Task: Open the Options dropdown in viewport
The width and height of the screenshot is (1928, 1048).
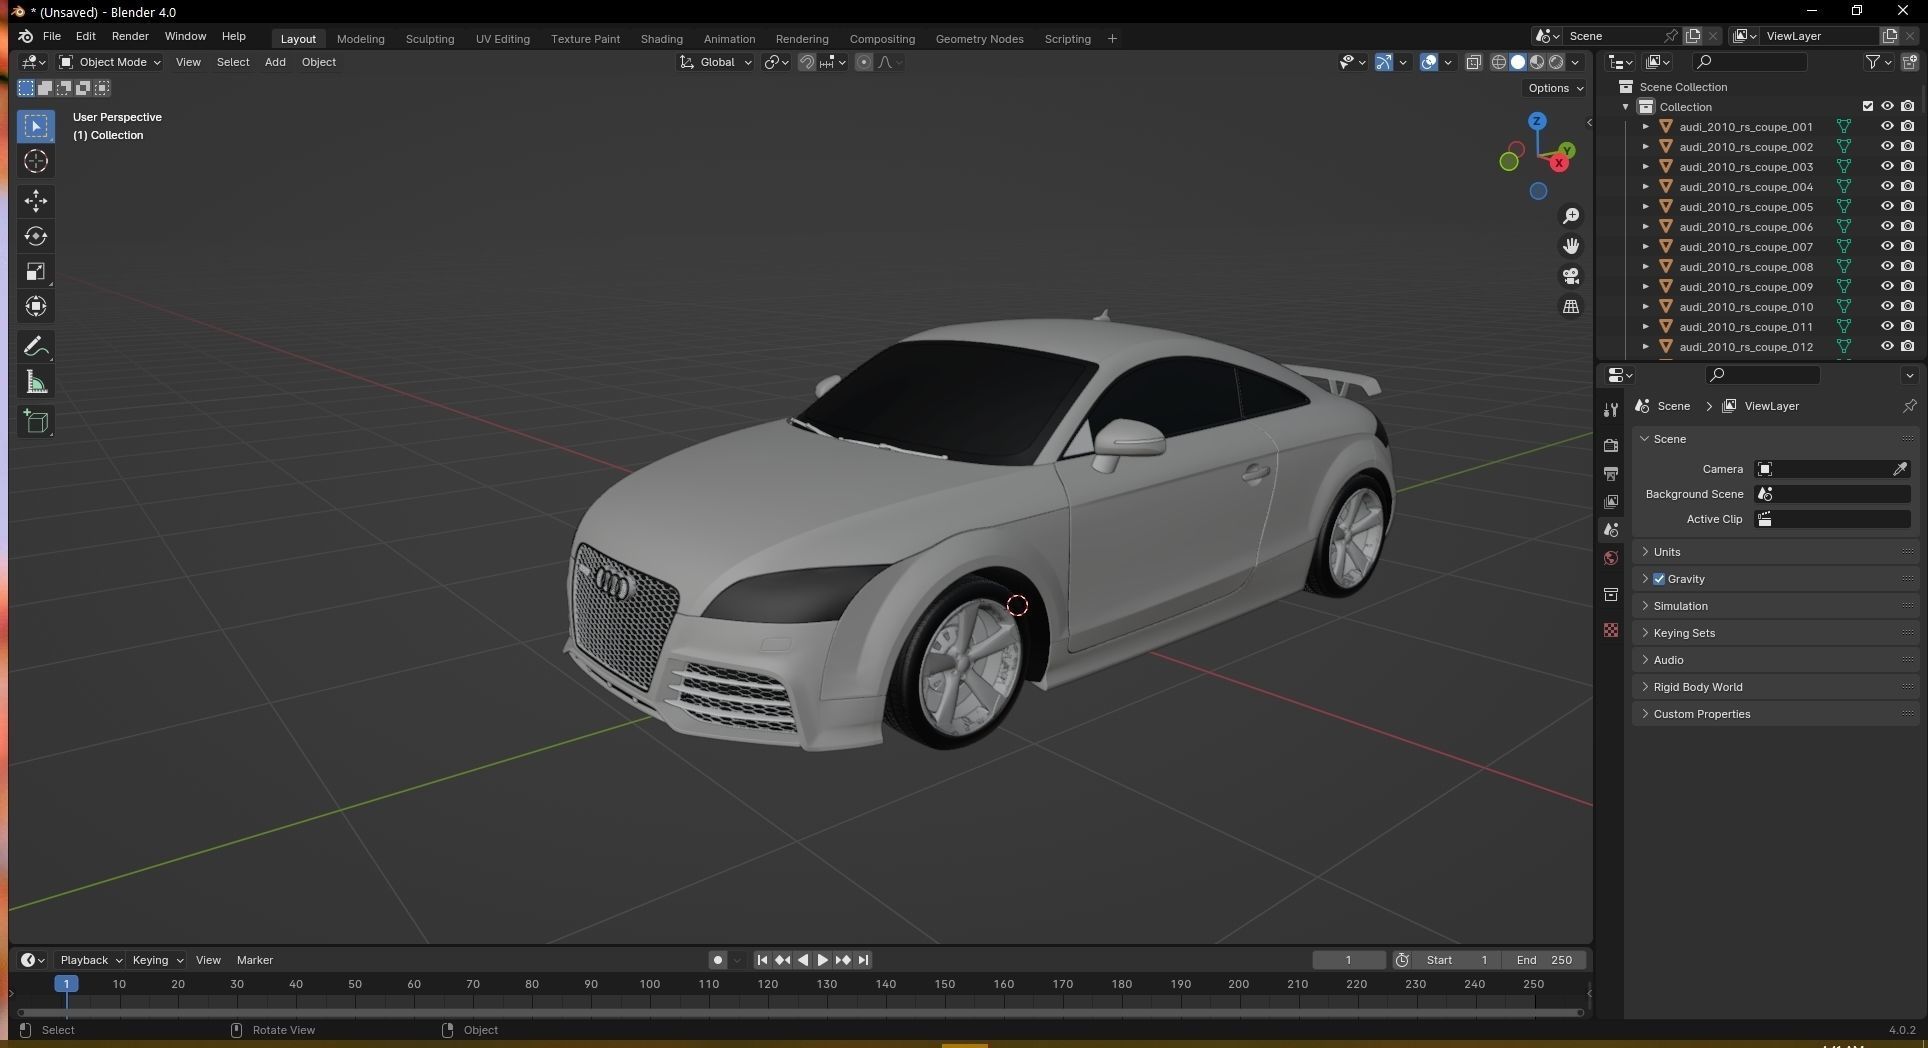Action: point(1555,88)
